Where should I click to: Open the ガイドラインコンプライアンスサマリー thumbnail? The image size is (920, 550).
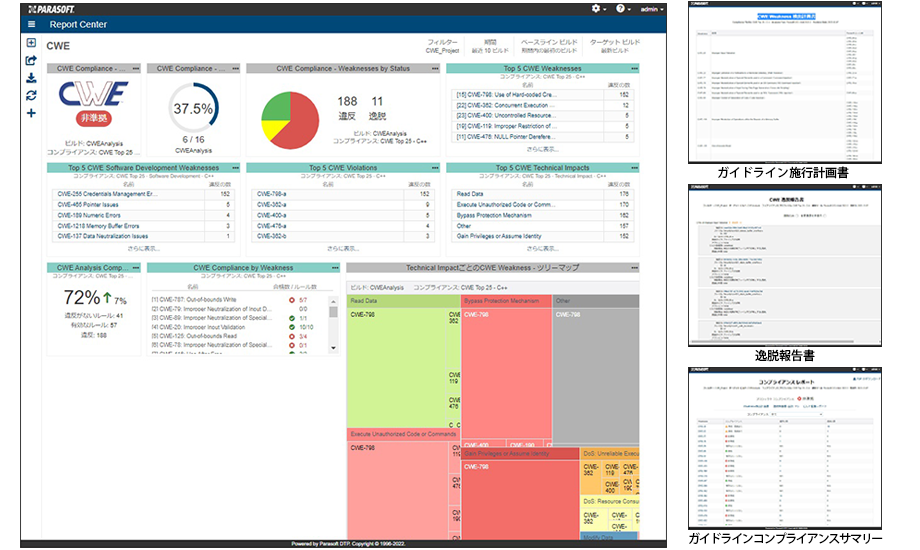(x=784, y=448)
